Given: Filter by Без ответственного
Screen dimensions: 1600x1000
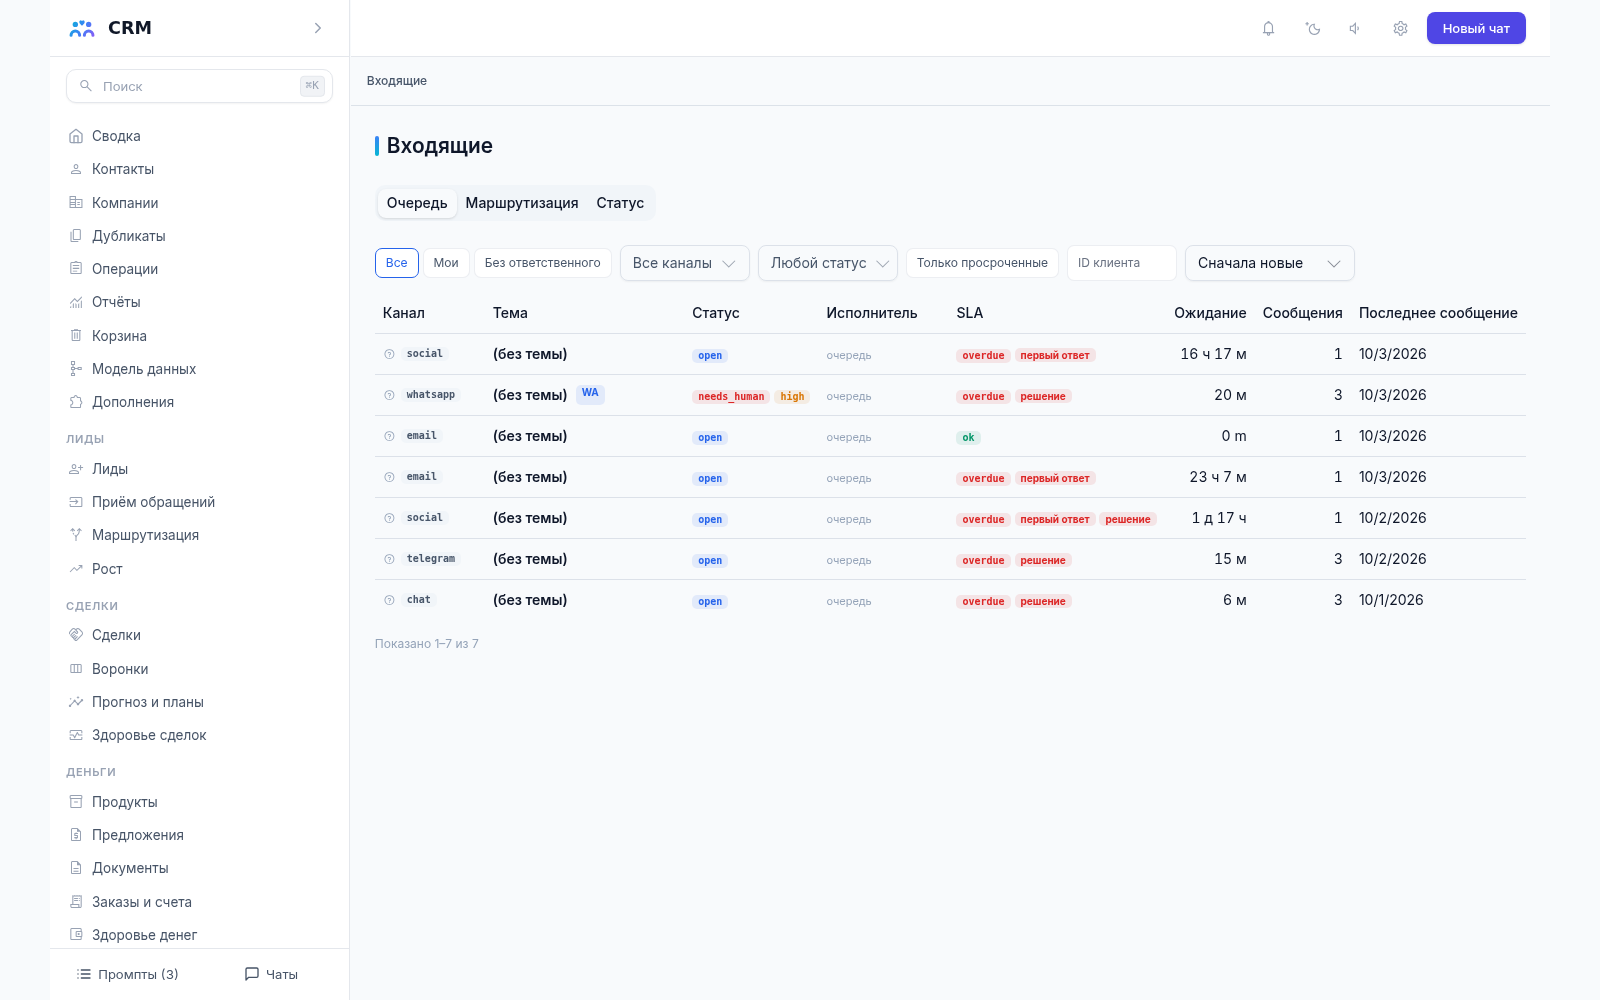Looking at the screenshot, I should pos(543,263).
